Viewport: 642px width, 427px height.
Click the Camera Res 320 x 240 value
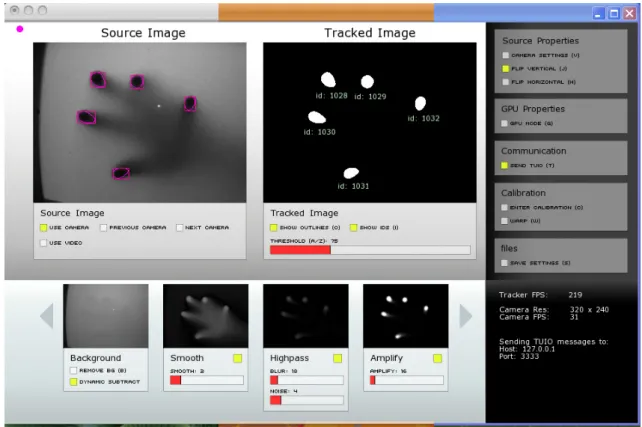tap(589, 310)
